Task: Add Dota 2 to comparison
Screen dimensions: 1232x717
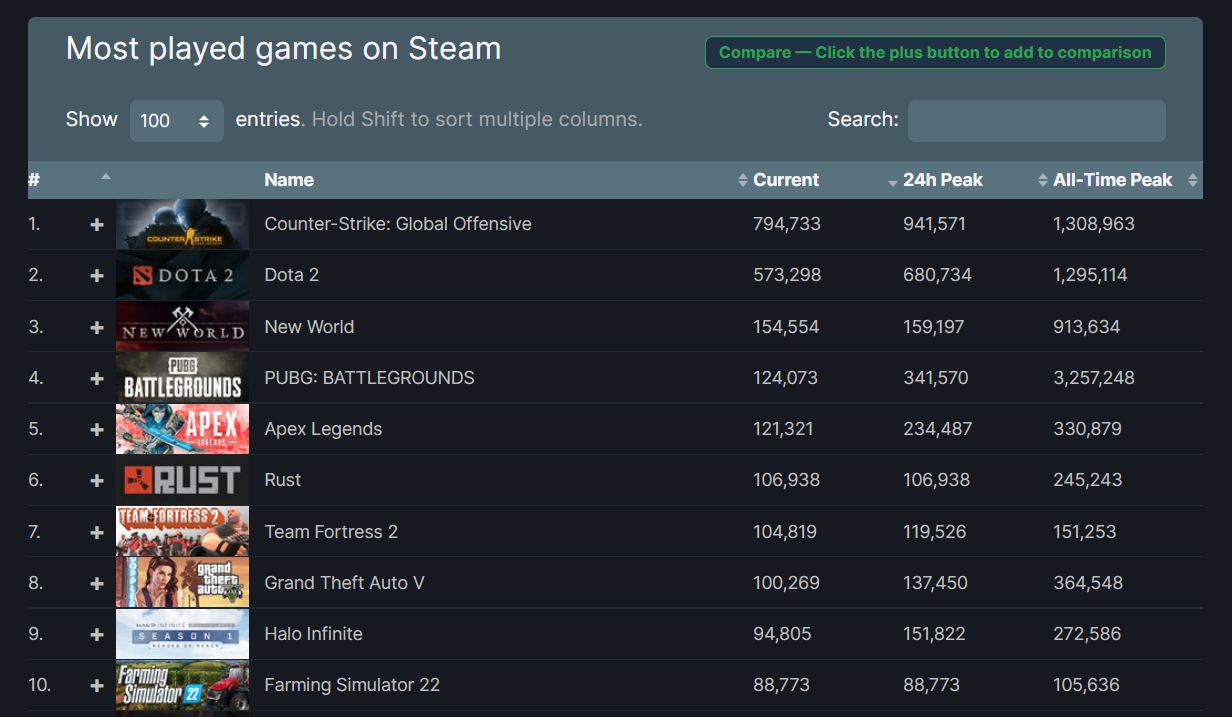Action: (x=97, y=276)
